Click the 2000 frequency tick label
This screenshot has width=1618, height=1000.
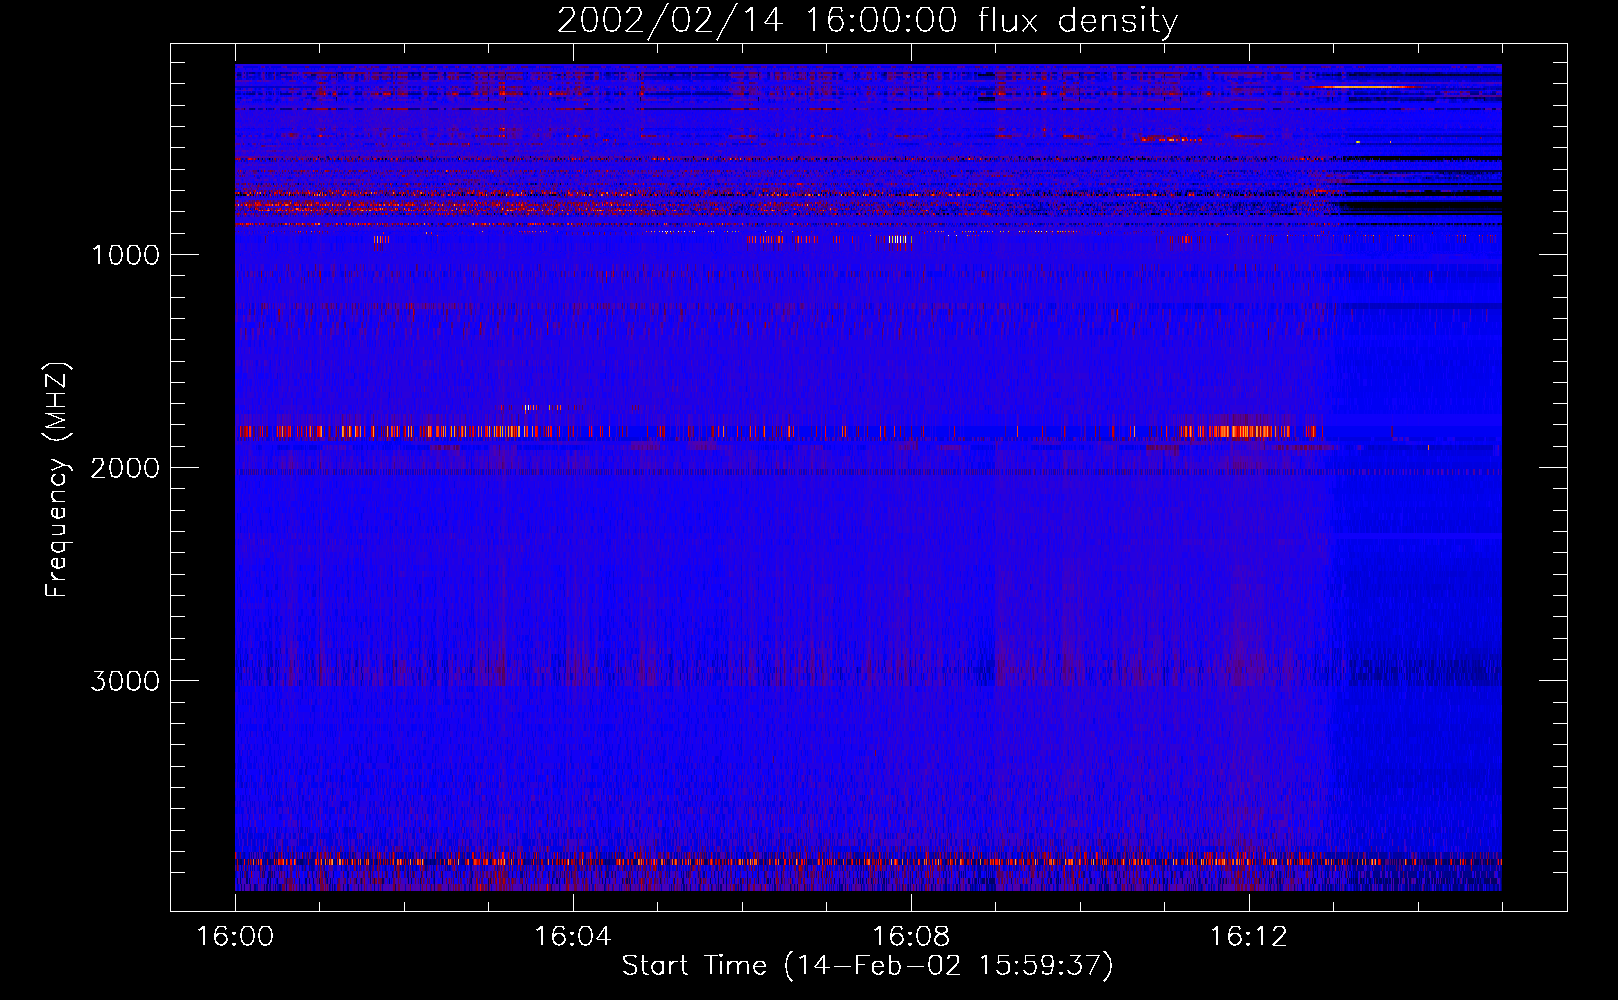point(125,468)
